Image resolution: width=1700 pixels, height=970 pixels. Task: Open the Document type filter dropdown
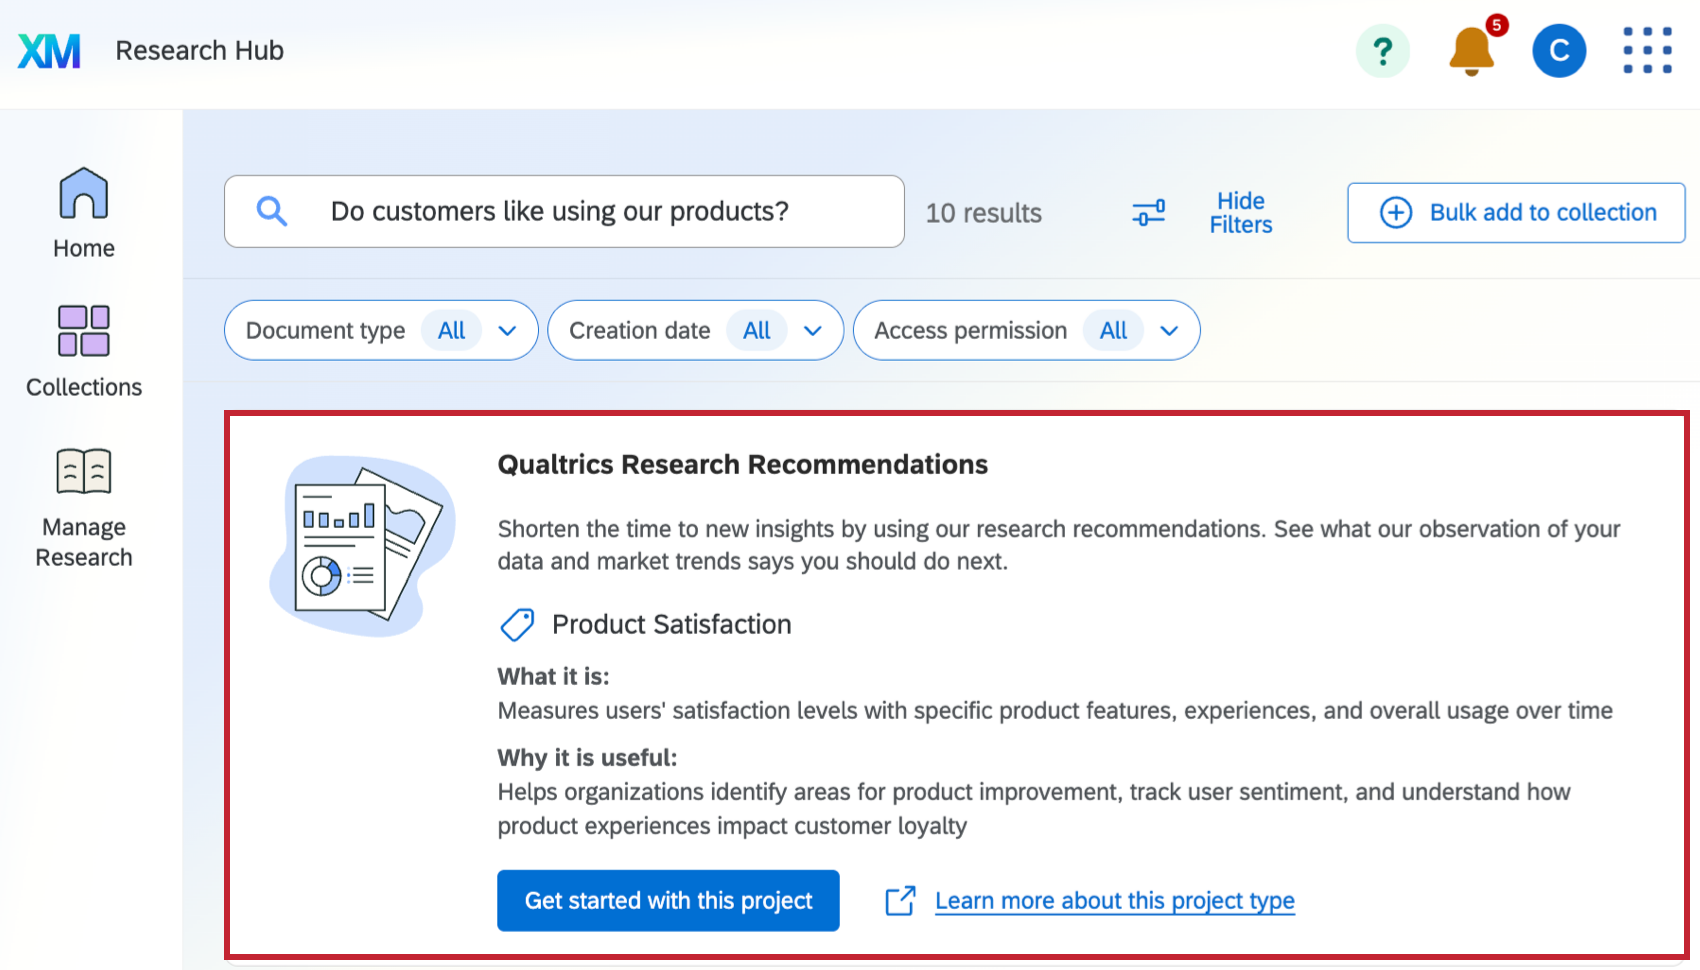click(381, 330)
